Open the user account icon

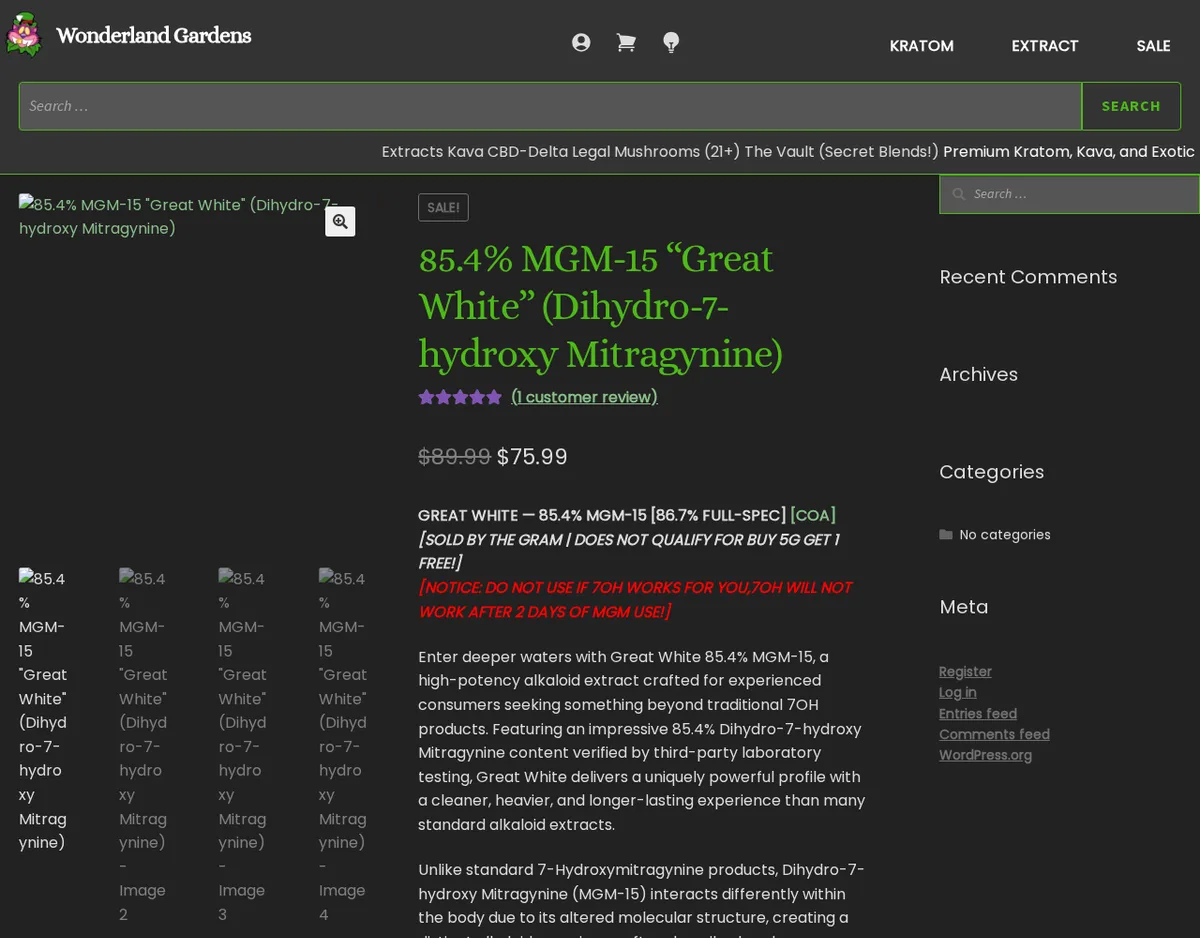click(x=581, y=42)
